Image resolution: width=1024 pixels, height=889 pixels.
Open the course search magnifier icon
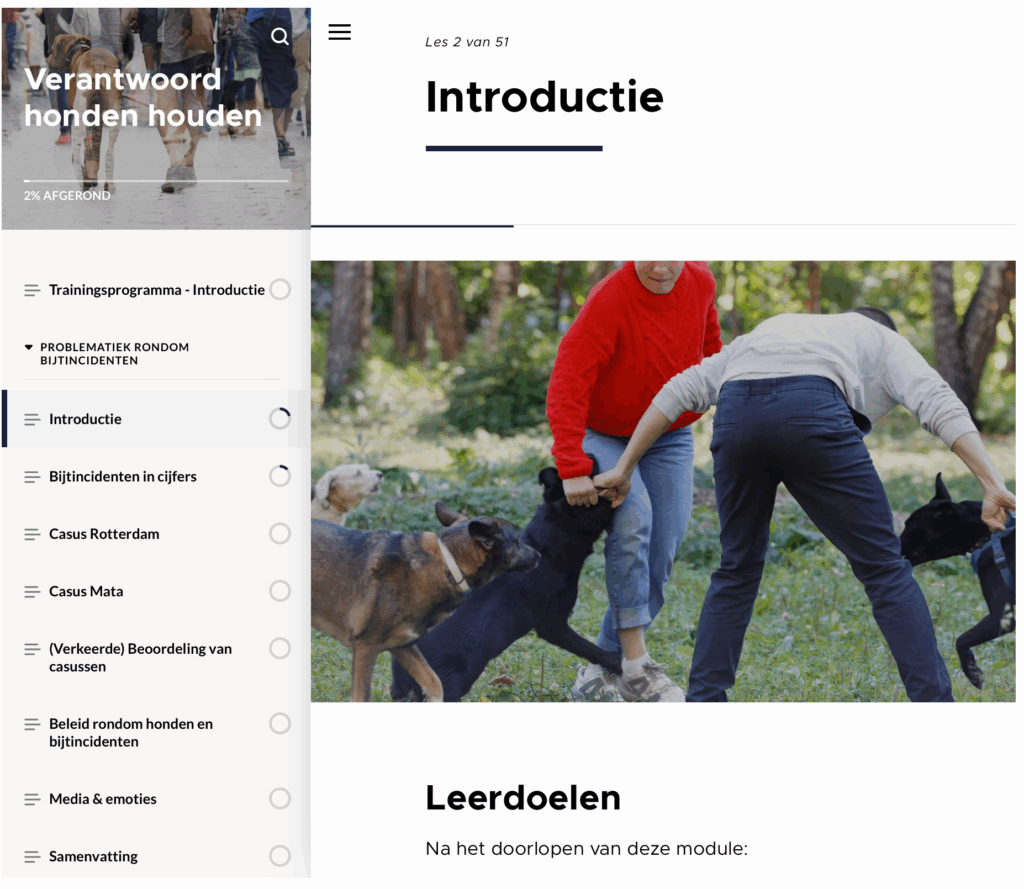pyautogui.click(x=280, y=36)
